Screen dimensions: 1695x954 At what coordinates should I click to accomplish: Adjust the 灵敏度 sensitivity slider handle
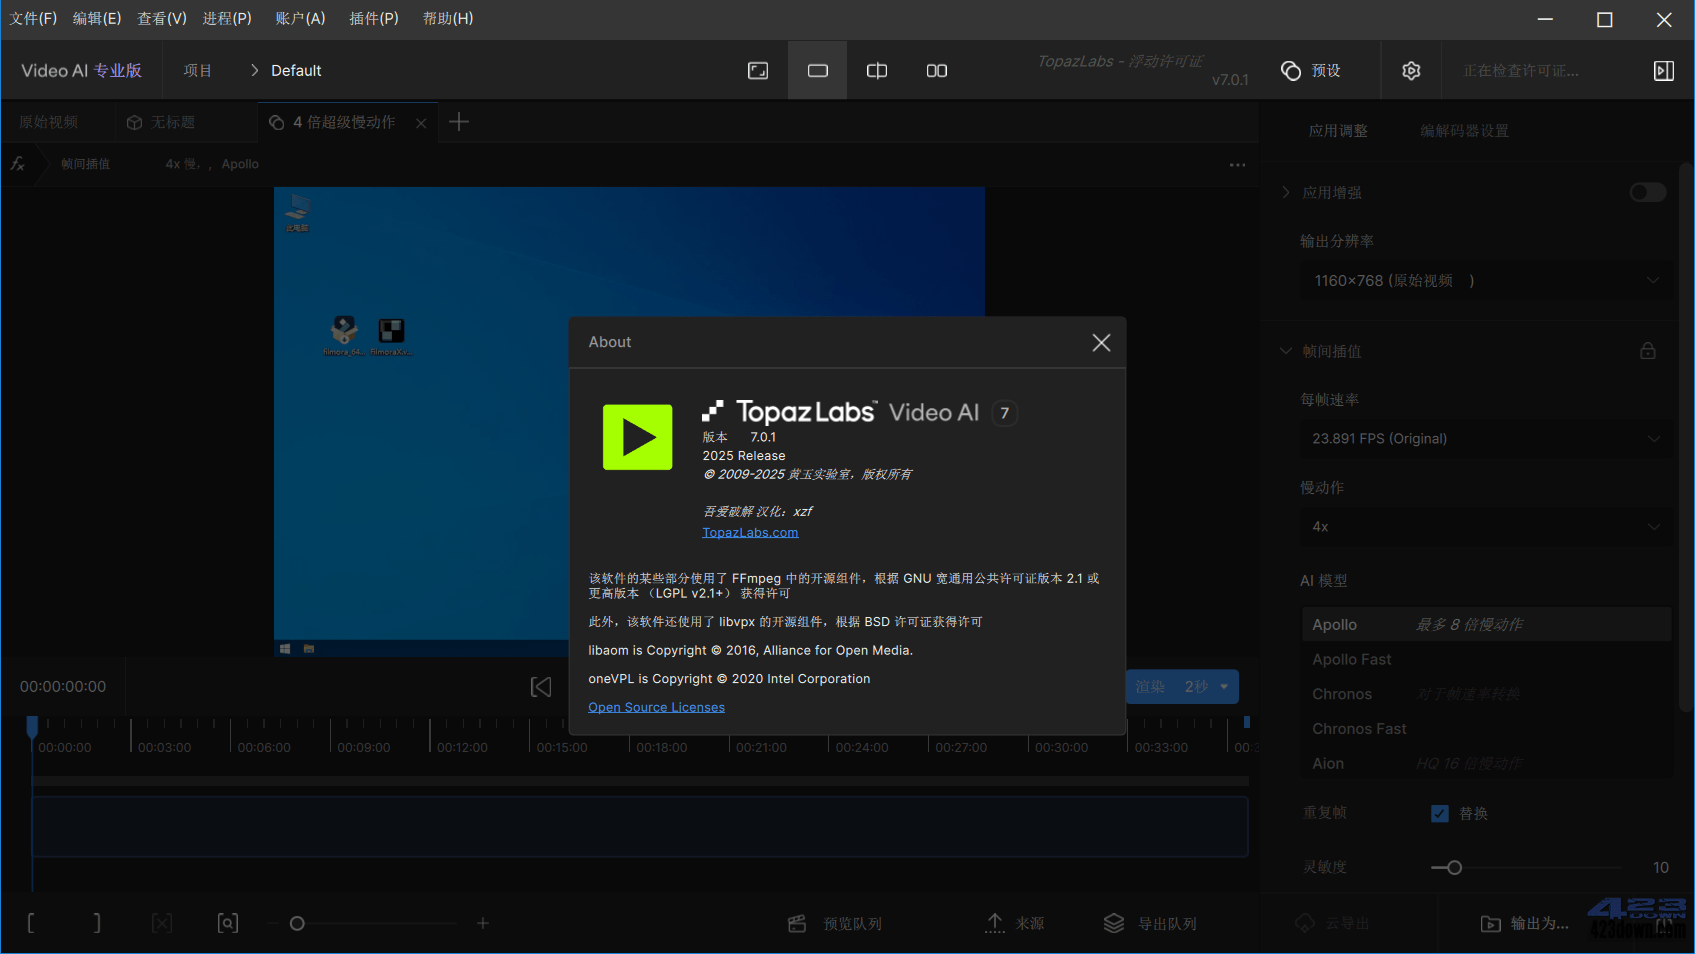click(x=1454, y=867)
